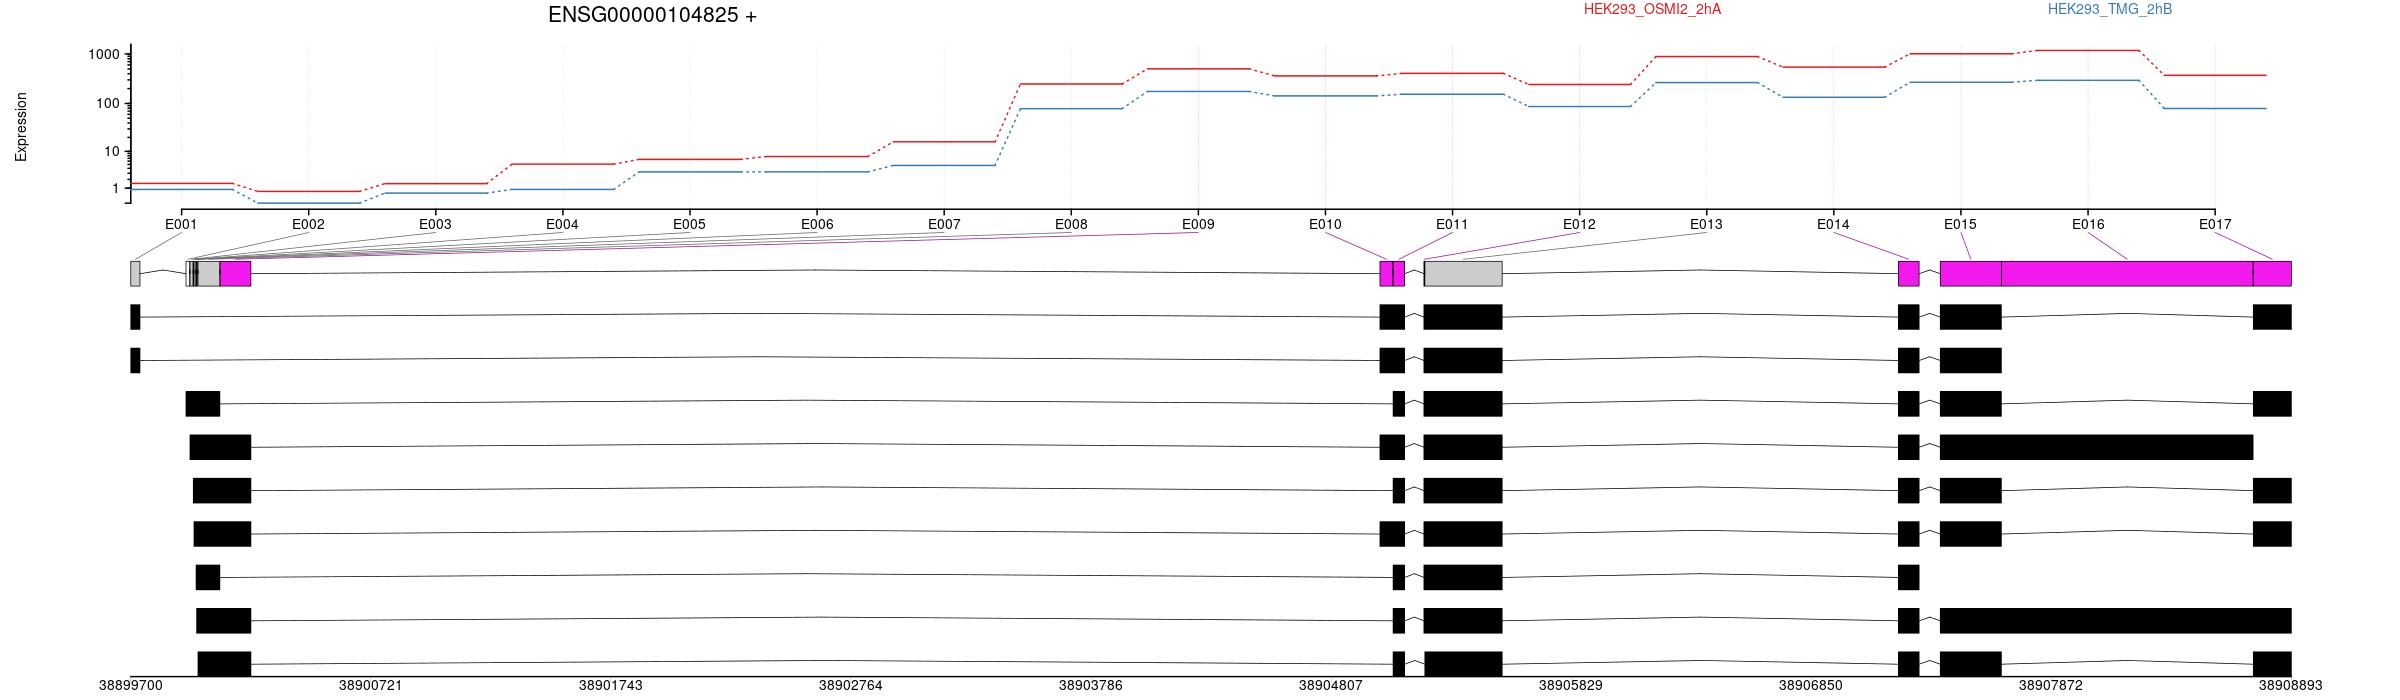Select exon label E012

pos(1579,224)
